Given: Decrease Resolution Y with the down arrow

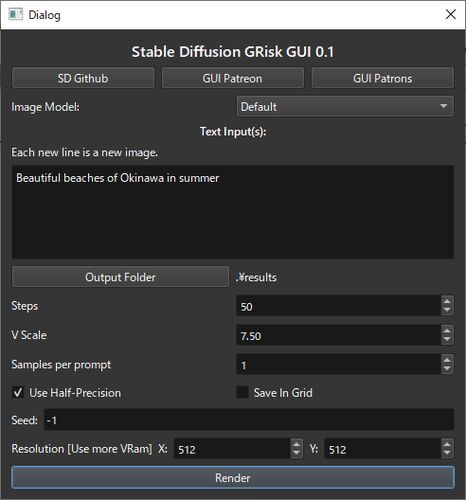Looking at the screenshot, I should (x=447, y=454).
